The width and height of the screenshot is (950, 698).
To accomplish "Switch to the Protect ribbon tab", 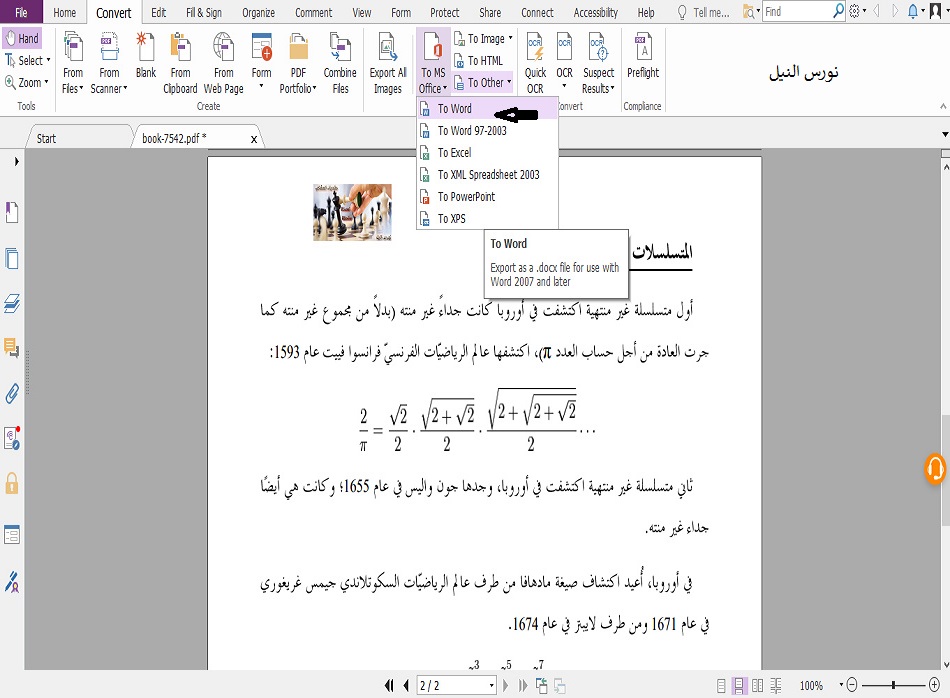I will pyautogui.click(x=444, y=13).
